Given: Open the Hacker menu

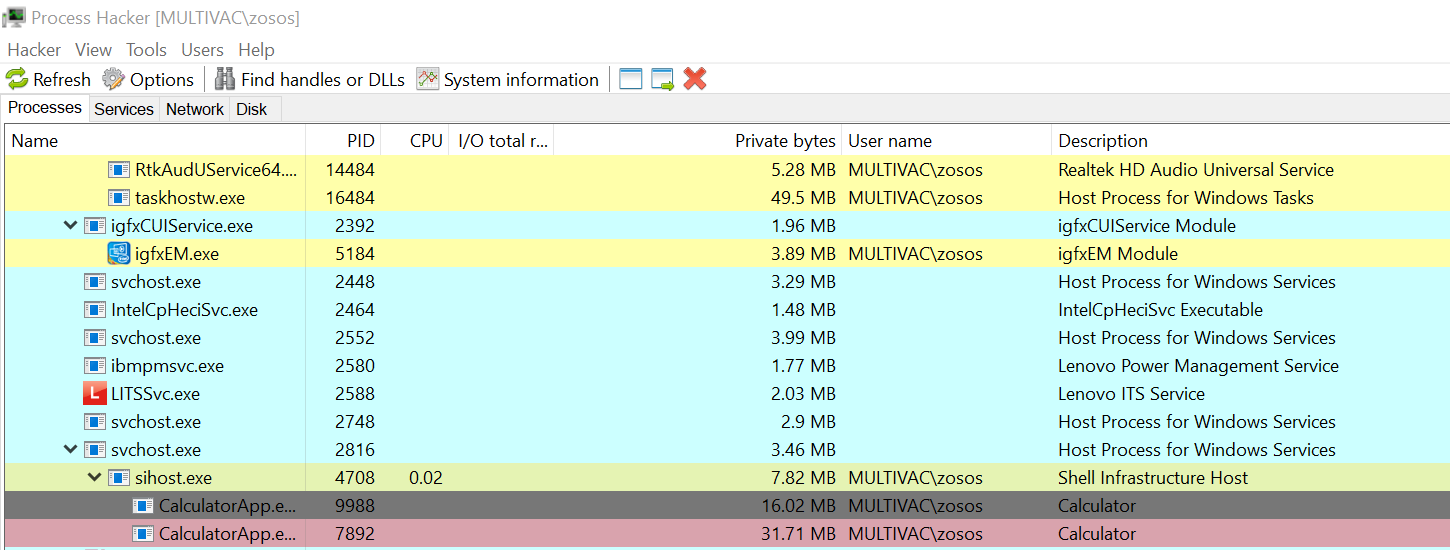Looking at the screenshot, I should (x=34, y=50).
